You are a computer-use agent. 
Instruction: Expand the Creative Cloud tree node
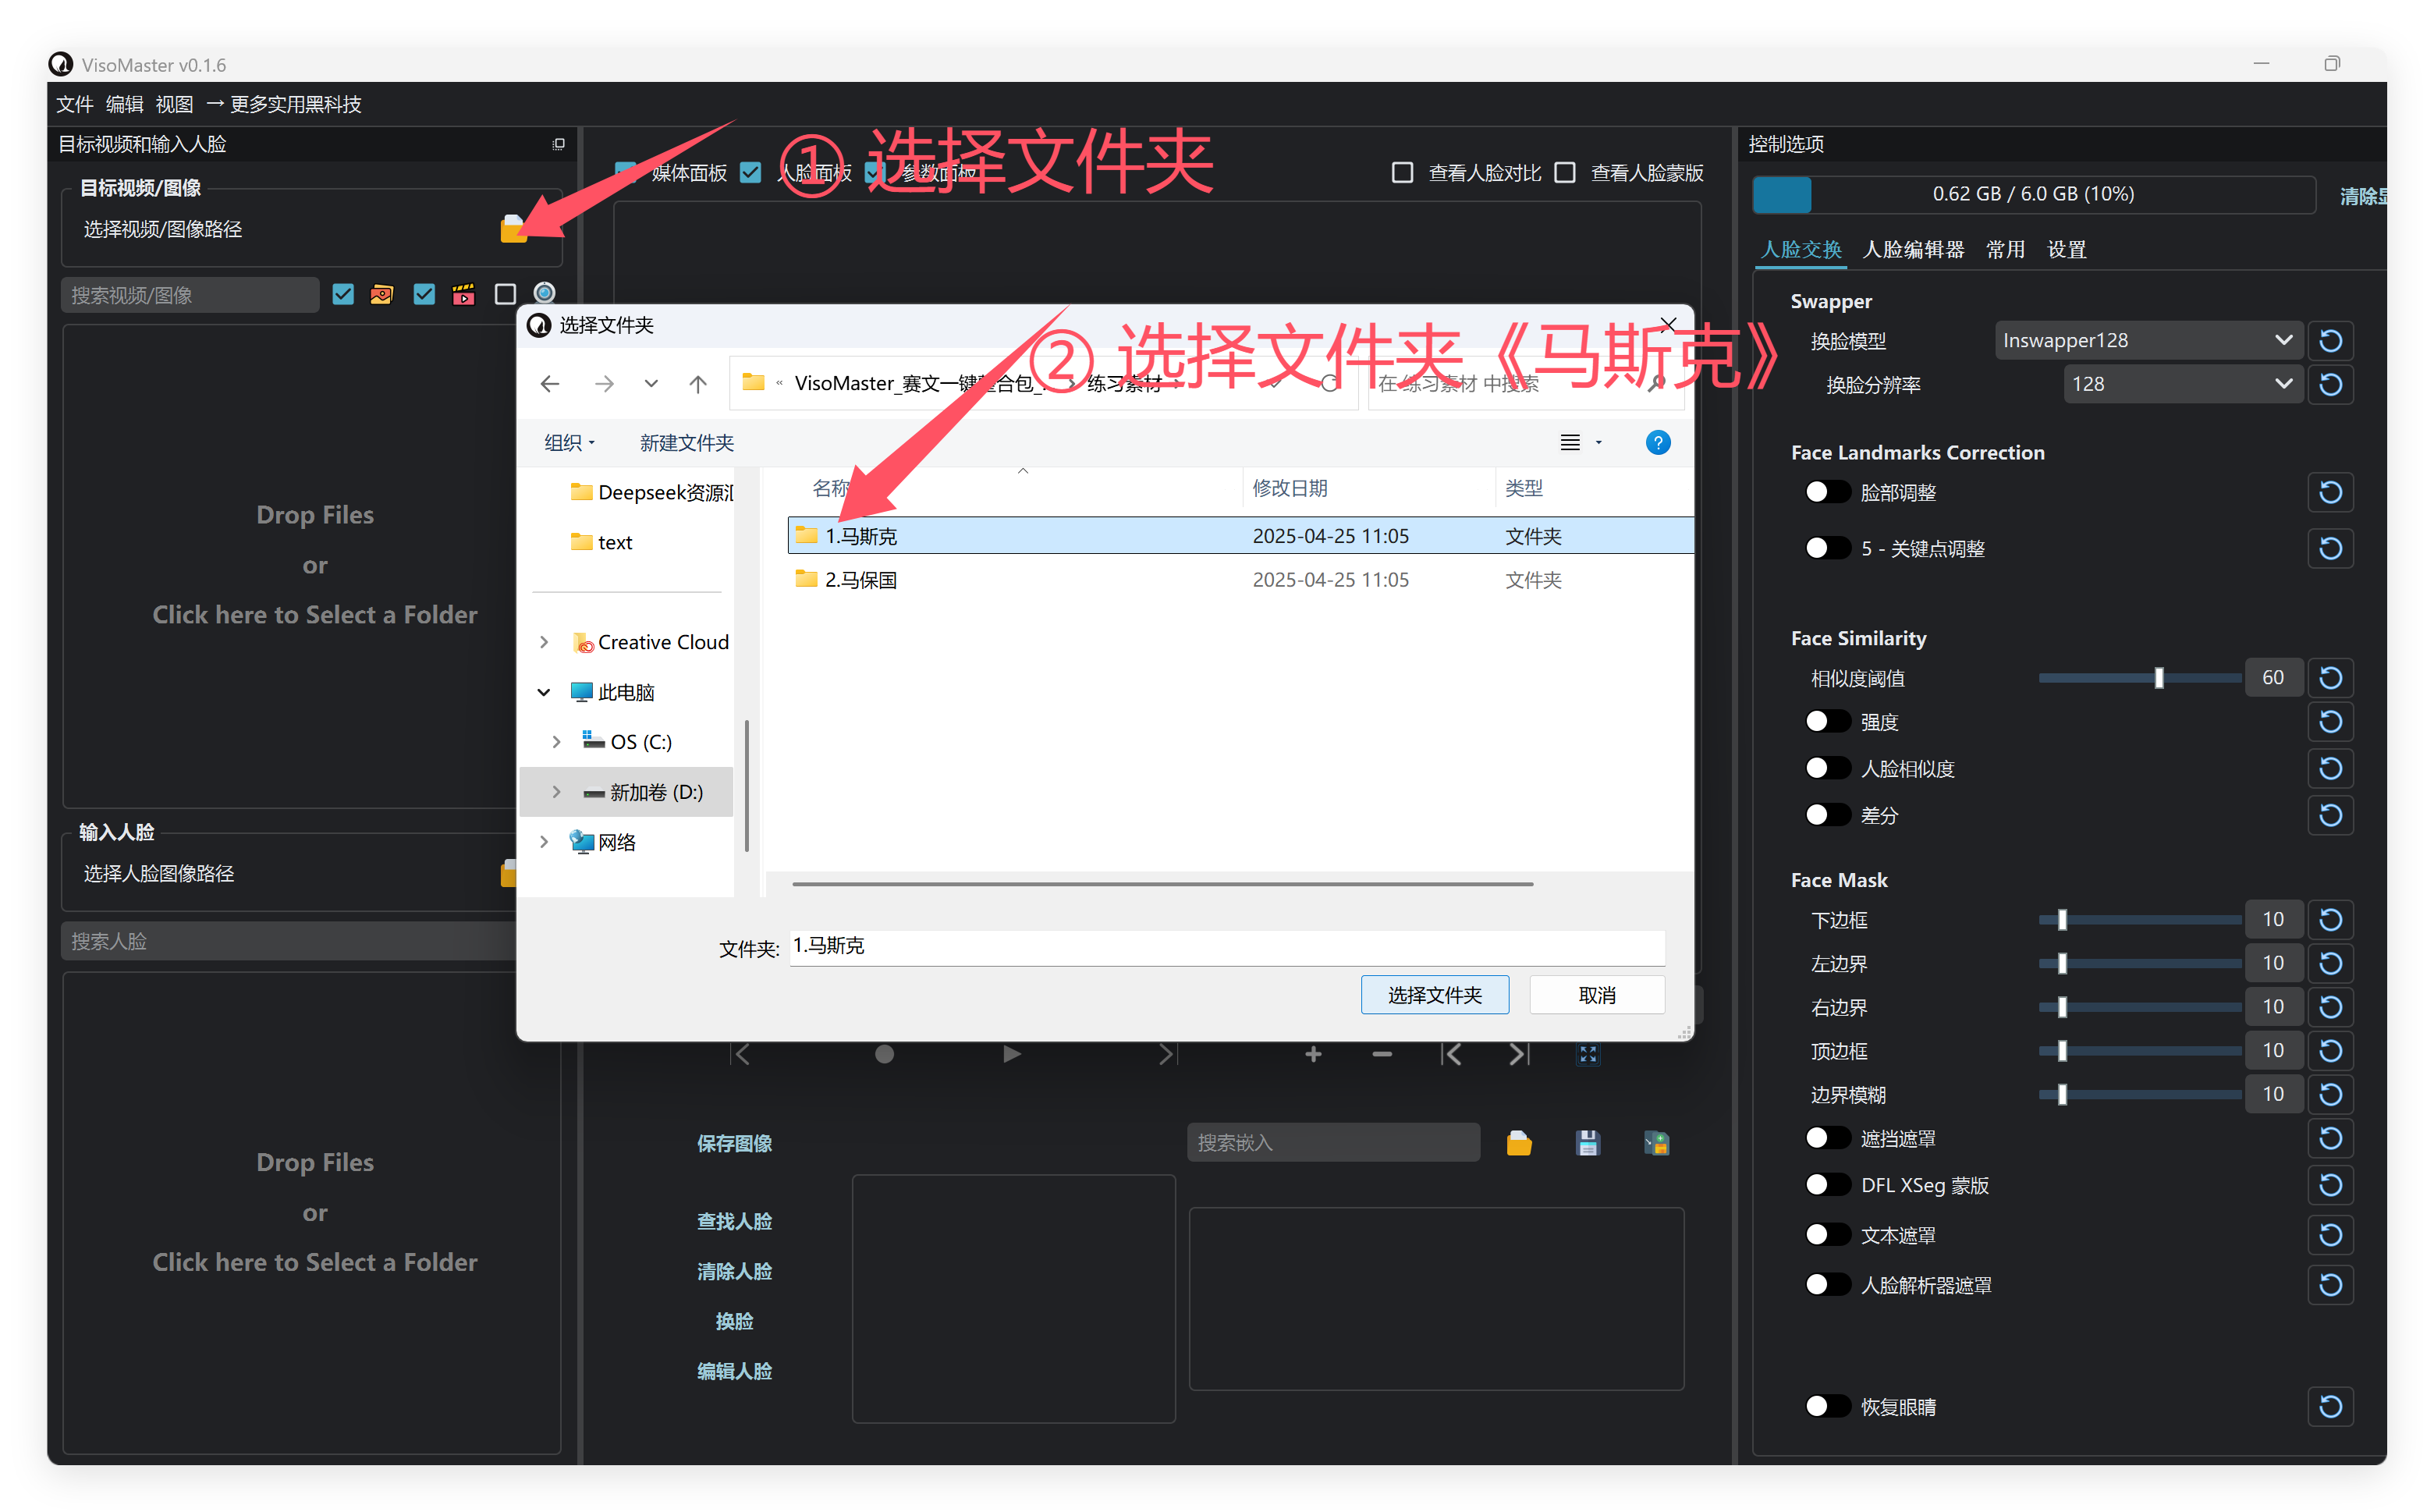pyautogui.click(x=544, y=642)
